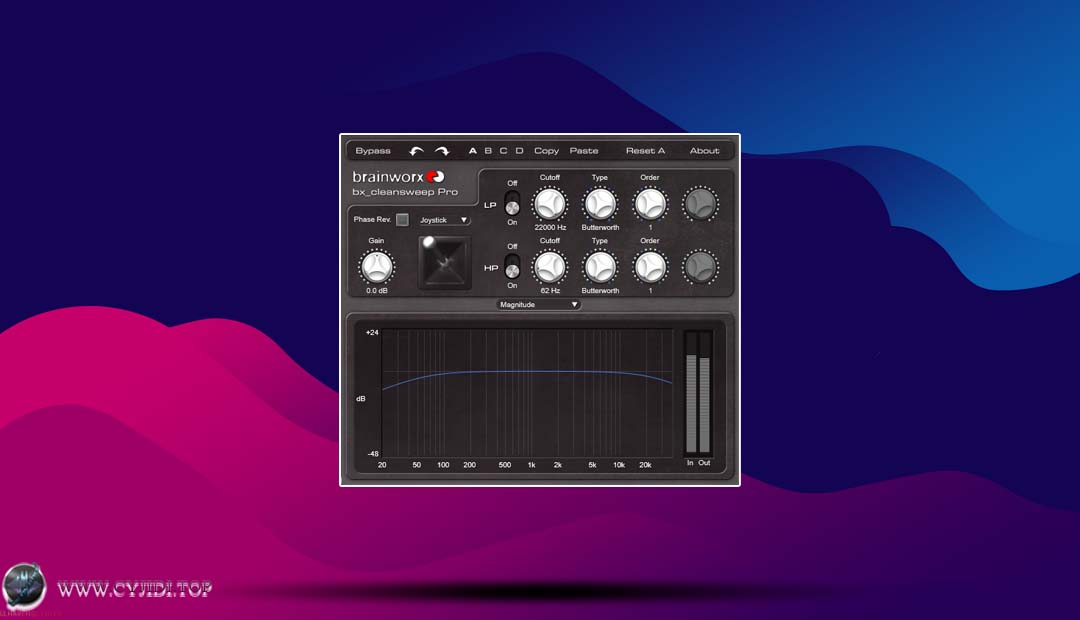The height and width of the screenshot is (620, 1080).
Task: Click the LP Butterworth type label
Action: point(600,227)
